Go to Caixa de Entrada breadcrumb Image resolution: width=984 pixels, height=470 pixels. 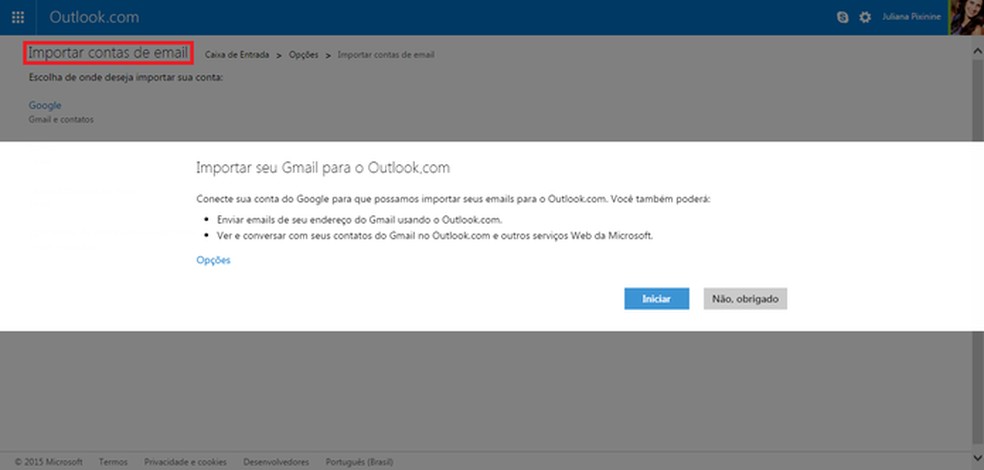237,55
